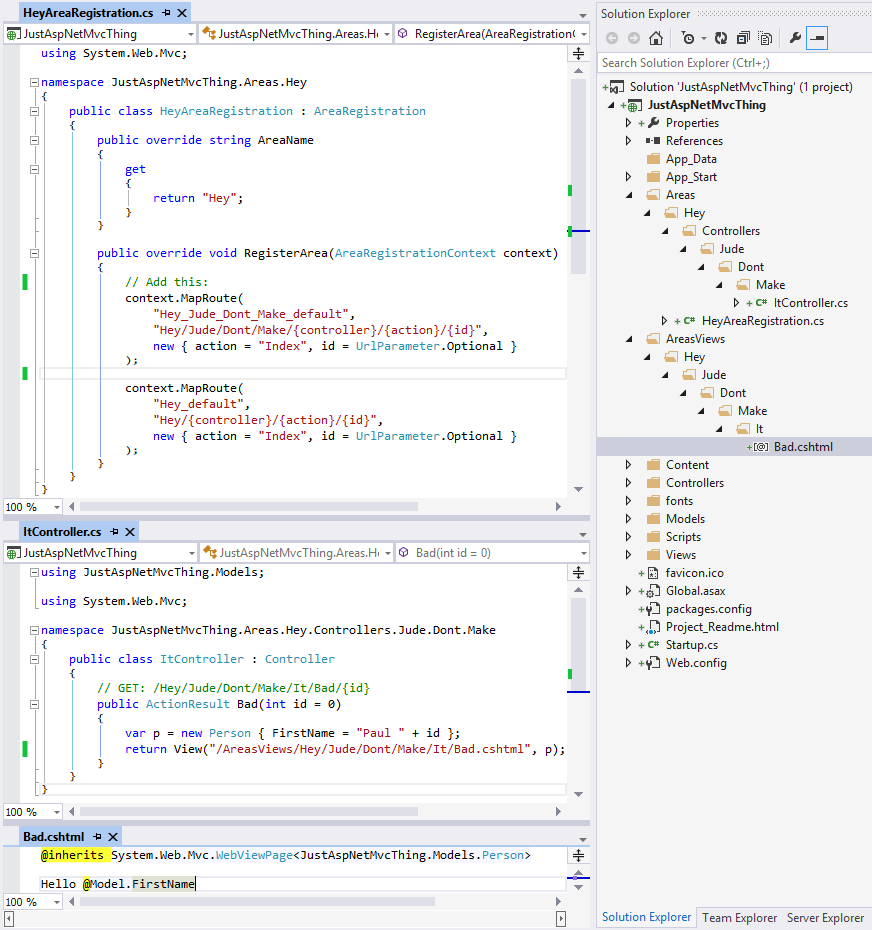
Task: Click the grayed Back arrow in Solution Explorer
Action: coord(612,39)
